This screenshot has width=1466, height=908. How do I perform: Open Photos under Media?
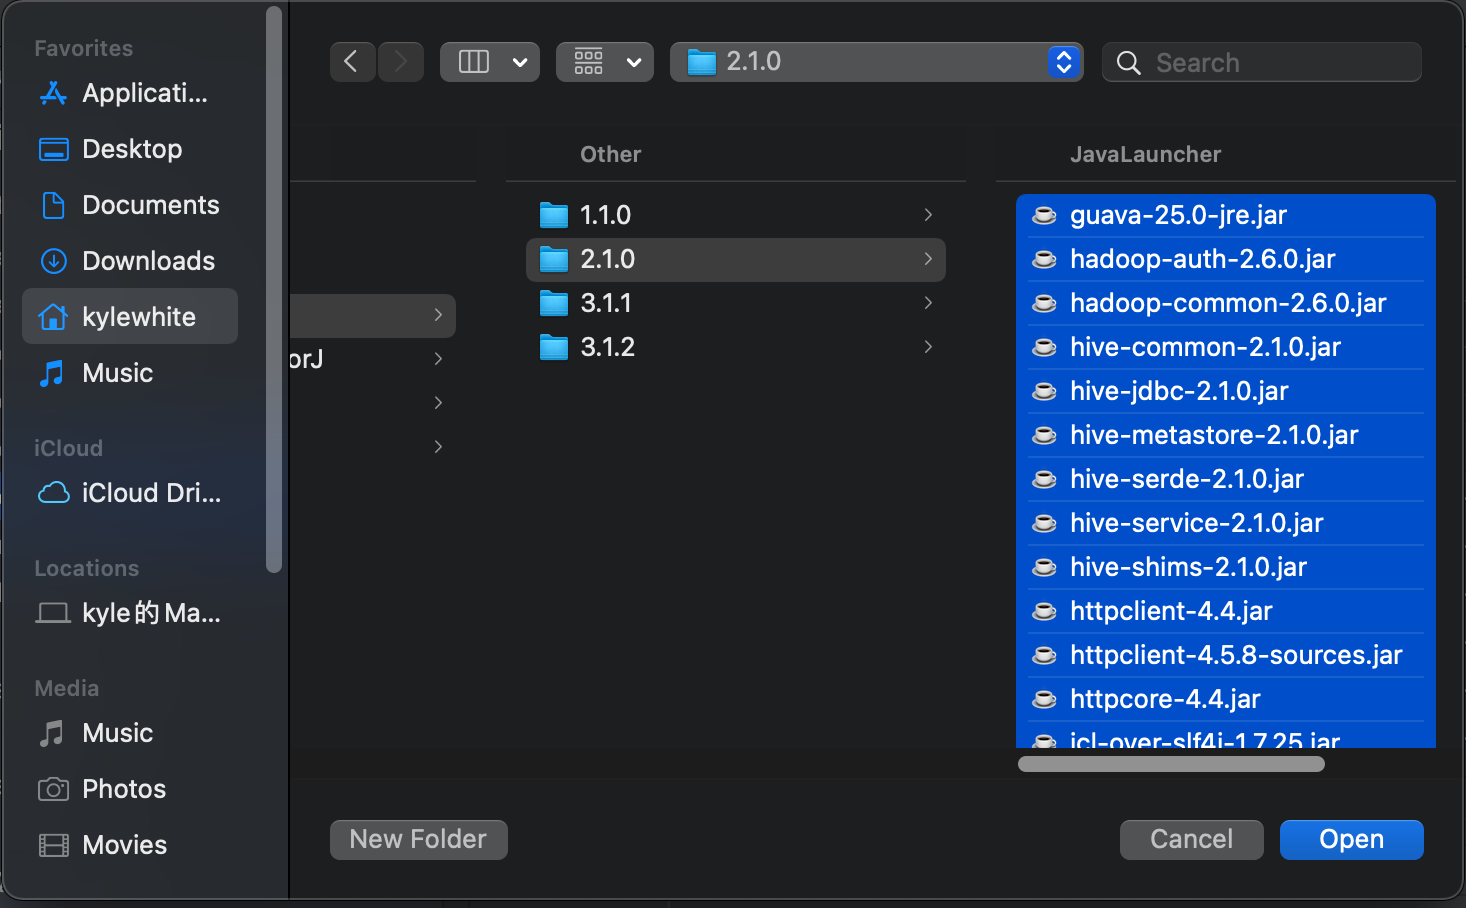coord(130,789)
